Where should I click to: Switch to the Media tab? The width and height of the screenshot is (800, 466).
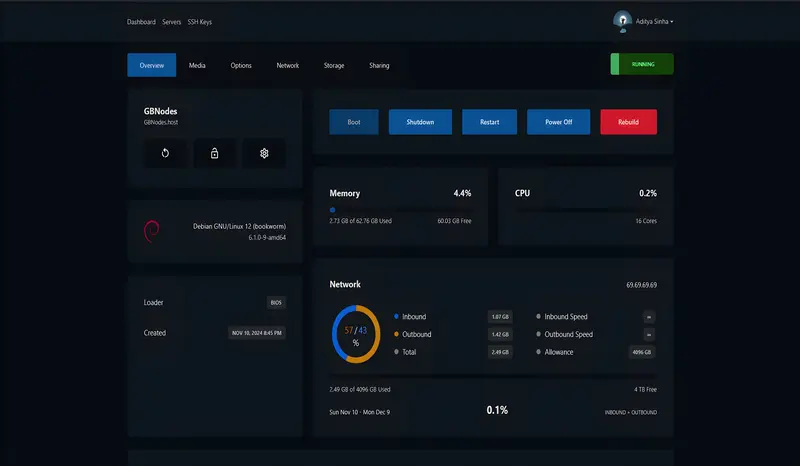197,65
